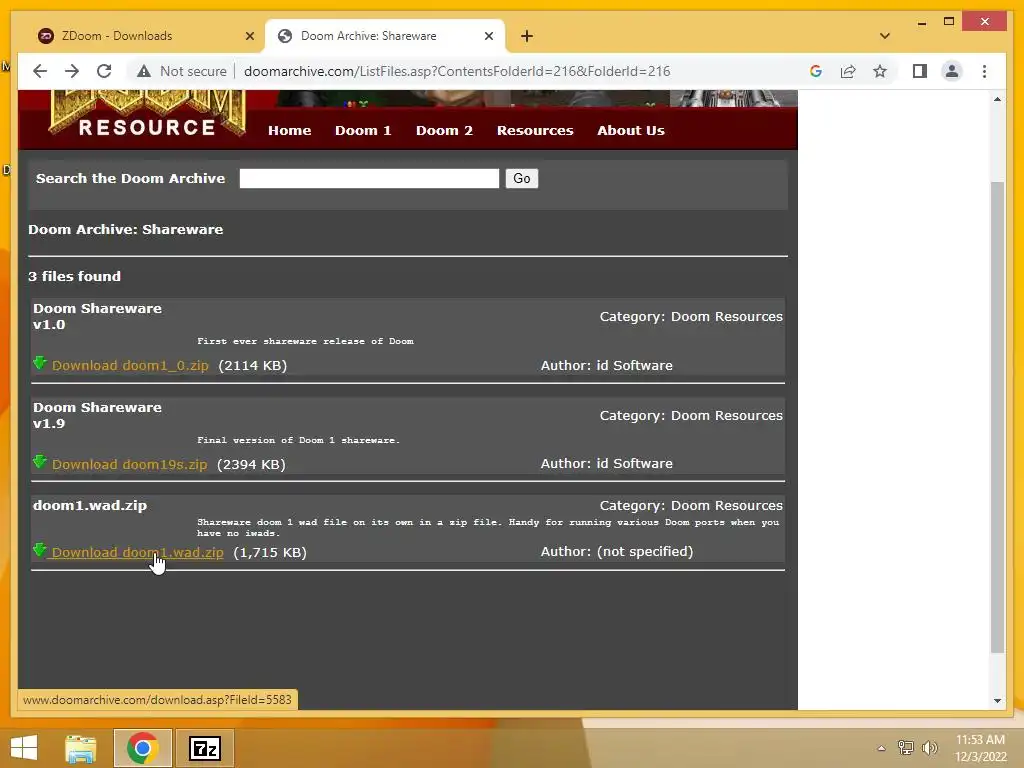Click the Chrome taskbar icon

click(142, 748)
